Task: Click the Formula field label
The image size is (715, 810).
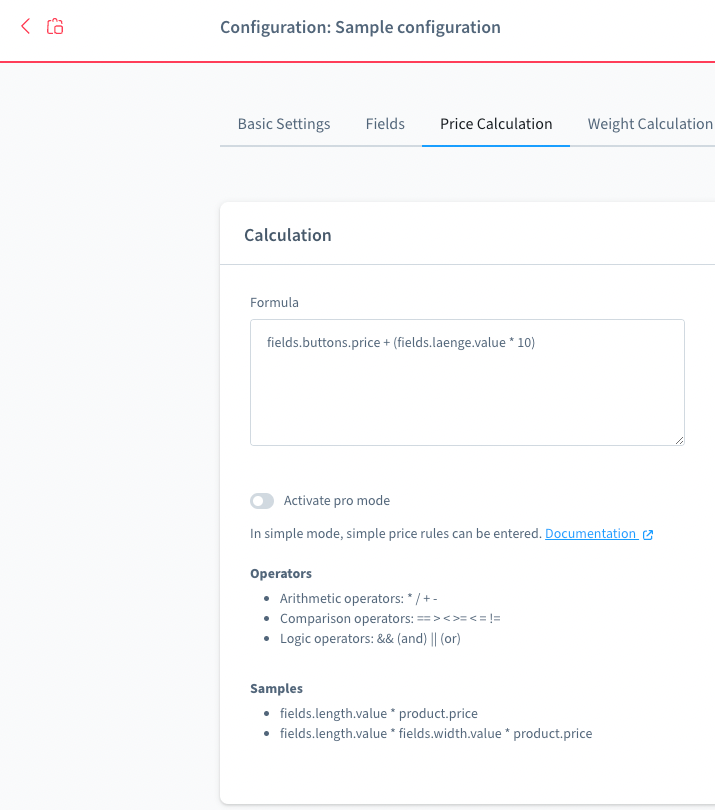Action: pos(274,302)
